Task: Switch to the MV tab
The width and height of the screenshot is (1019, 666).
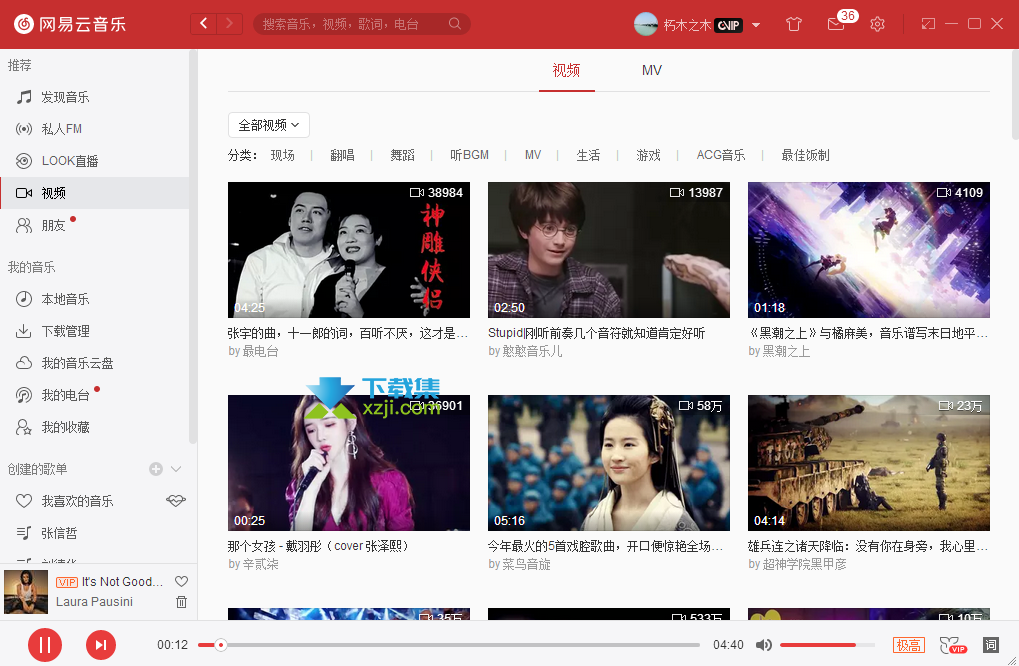Action: point(652,70)
